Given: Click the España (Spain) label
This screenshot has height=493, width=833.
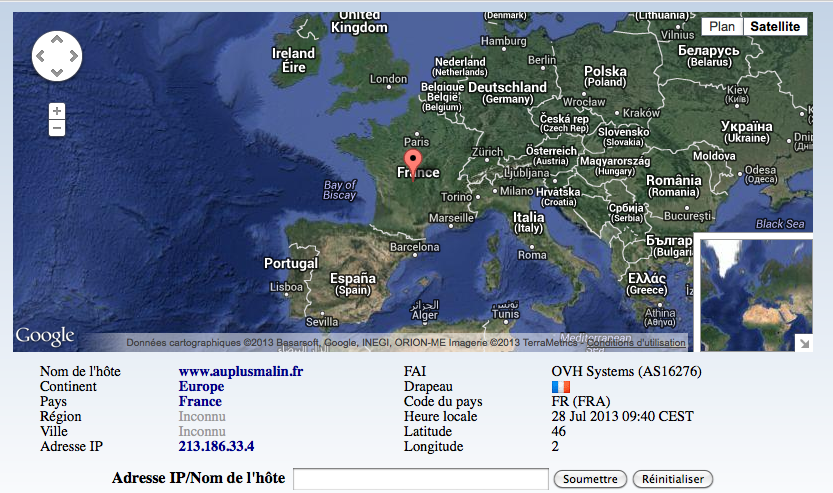Looking at the screenshot, I should coord(353,284).
